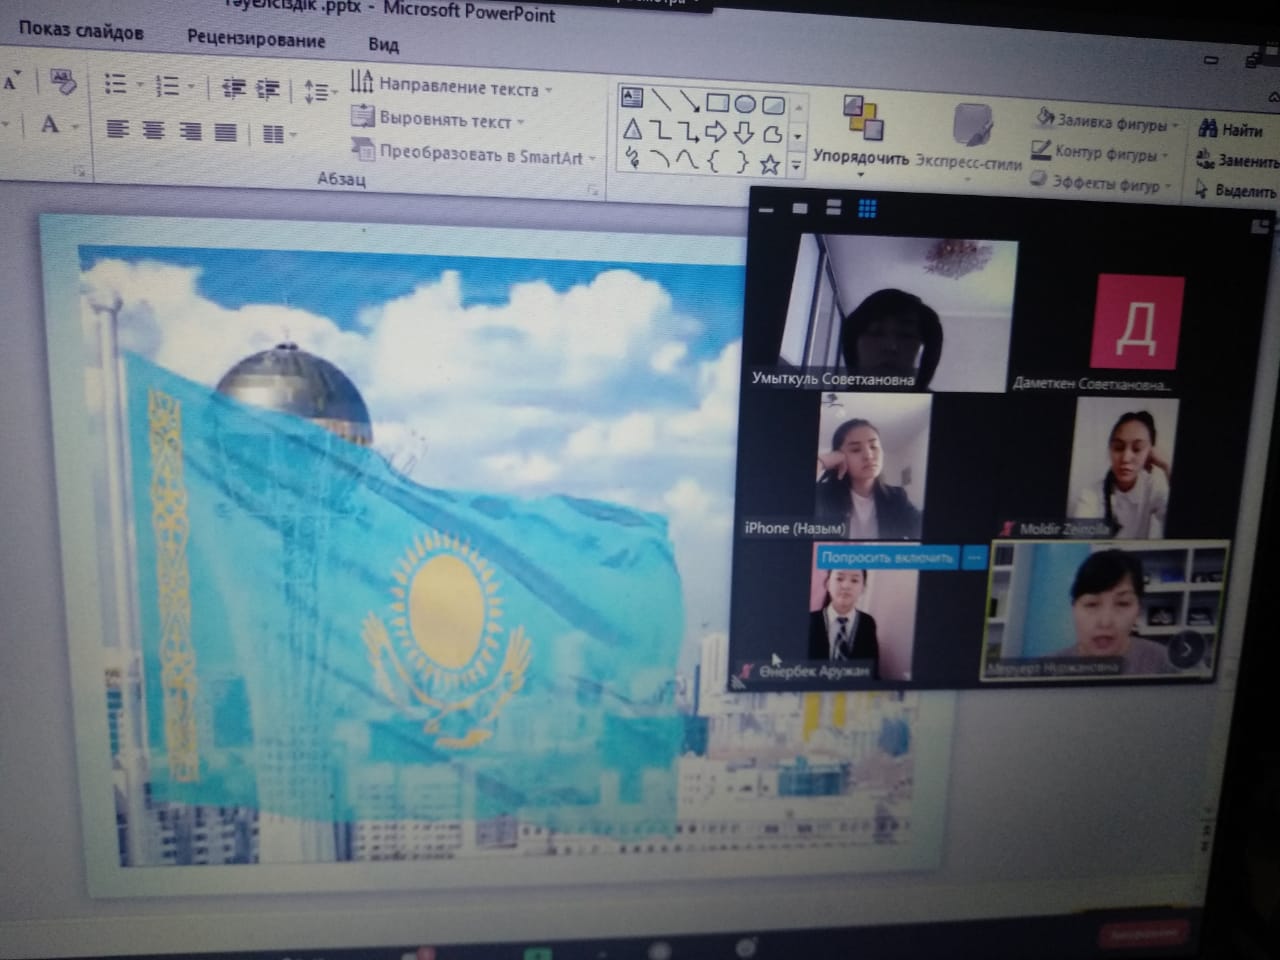Viewport: 1280px width, 960px height.
Task: Select the left brace shape
Action: [x=714, y=161]
